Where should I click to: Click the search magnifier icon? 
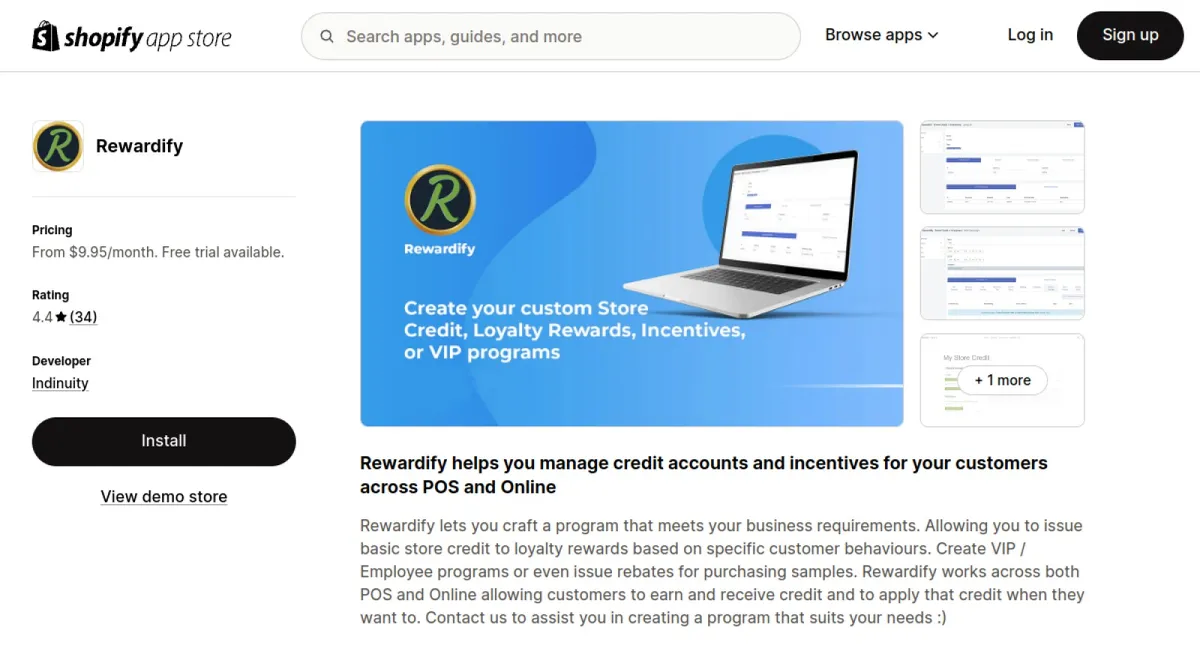point(327,37)
